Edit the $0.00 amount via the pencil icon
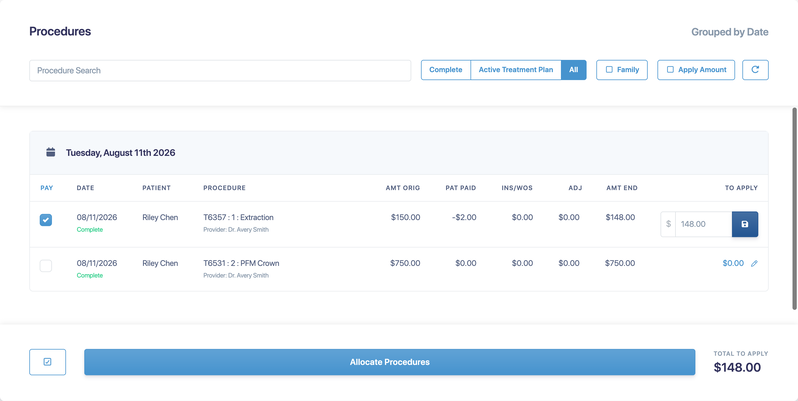This screenshot has height=401, width=798. pos(754,264)
